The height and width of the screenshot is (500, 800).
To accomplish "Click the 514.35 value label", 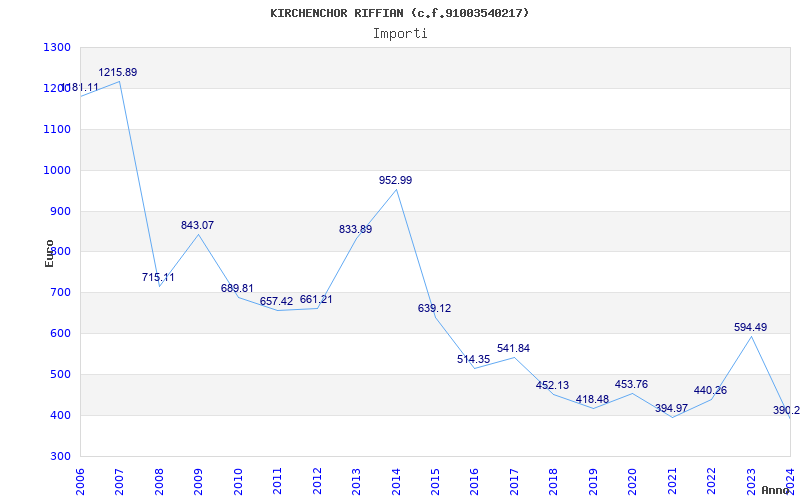I will pyautogui.click(x=473, y=360).
